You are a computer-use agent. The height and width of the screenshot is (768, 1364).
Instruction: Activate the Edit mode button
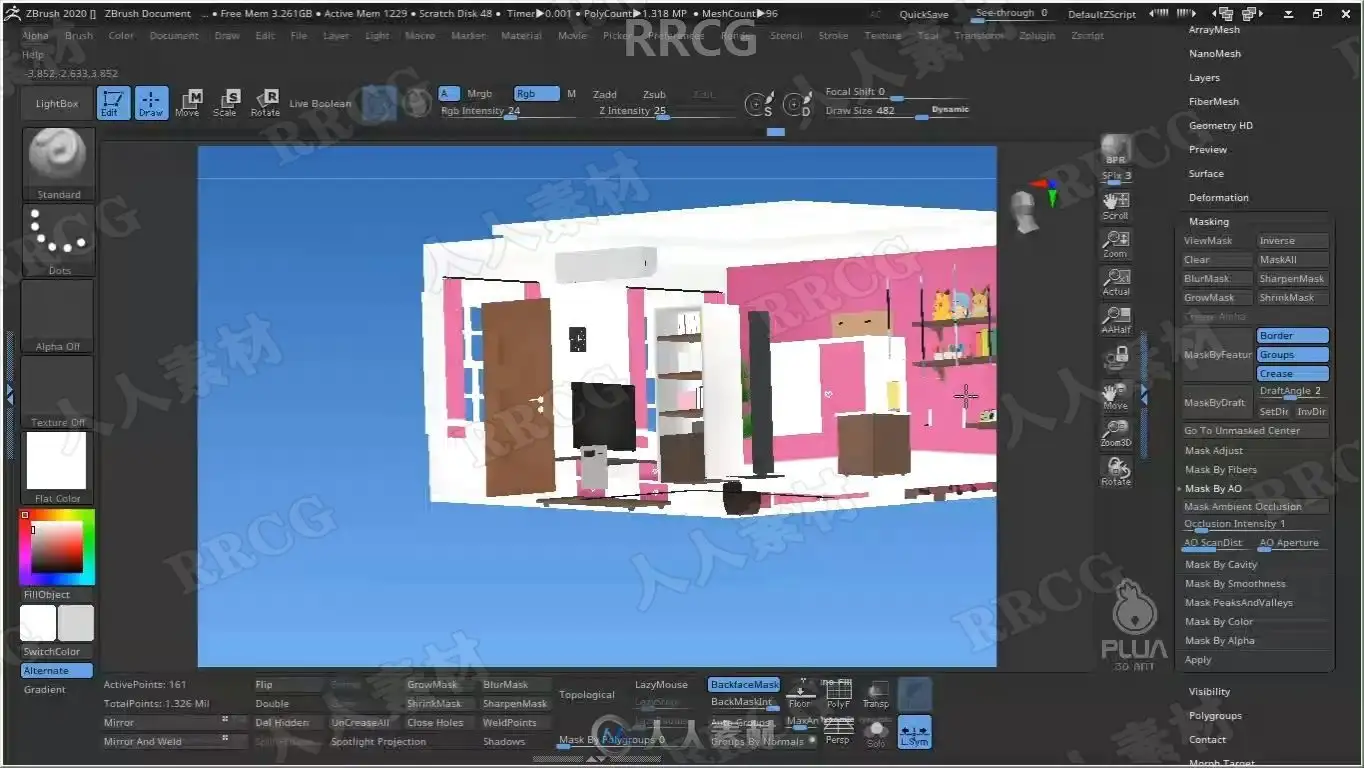(113, 103)
